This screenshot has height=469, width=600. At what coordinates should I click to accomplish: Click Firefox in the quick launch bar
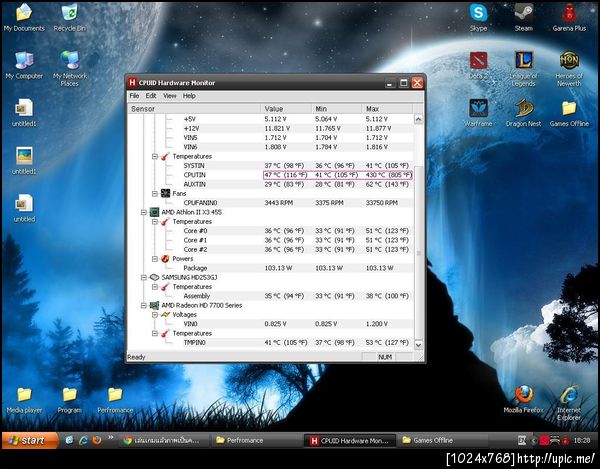(96, 440)
